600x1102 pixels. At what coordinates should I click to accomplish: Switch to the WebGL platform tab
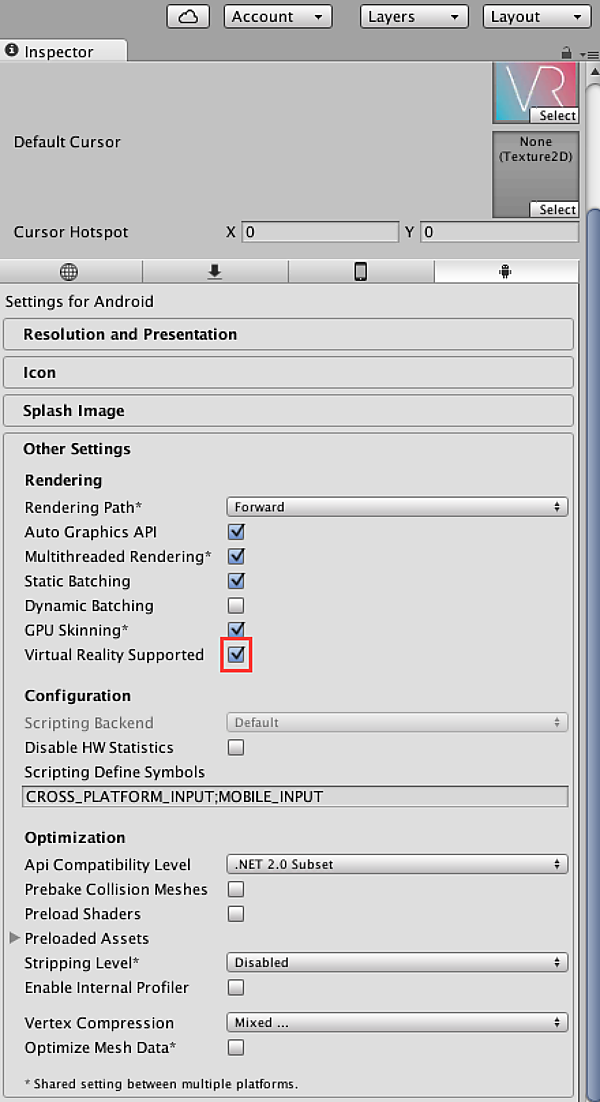pos(70,270)
